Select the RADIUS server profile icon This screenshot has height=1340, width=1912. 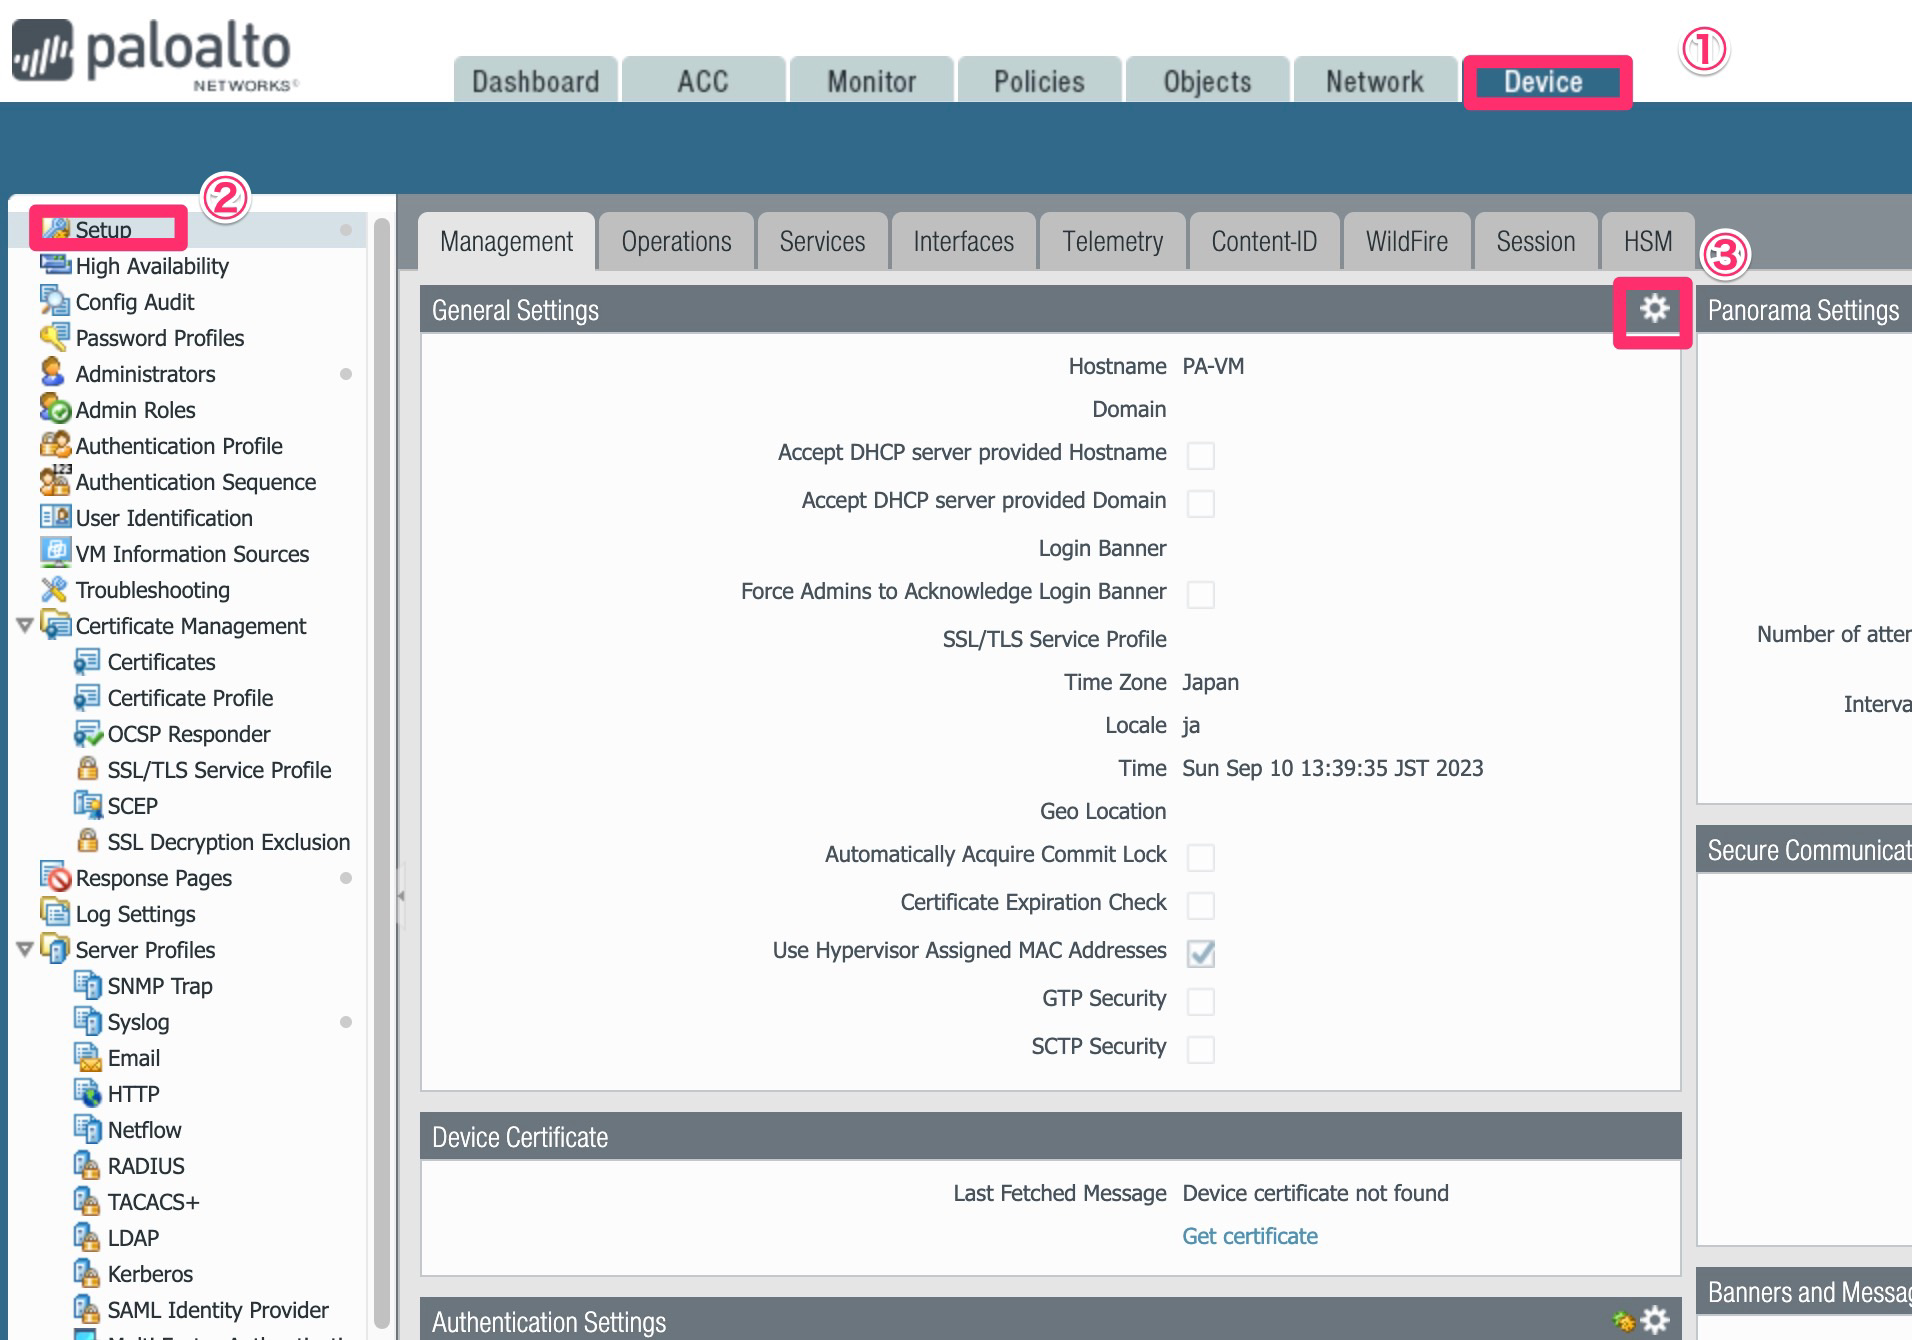click(88, 1166)
